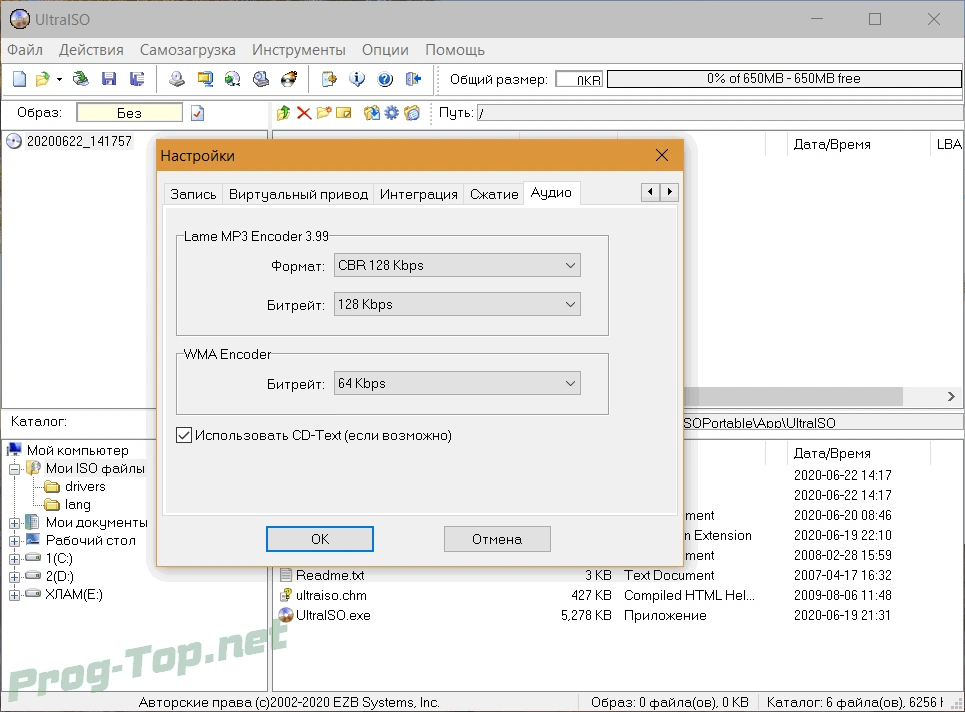Screen dimensions: 965x712
Task: Switch to the Виртуальный привод tab
Action: tap(298, 194)
